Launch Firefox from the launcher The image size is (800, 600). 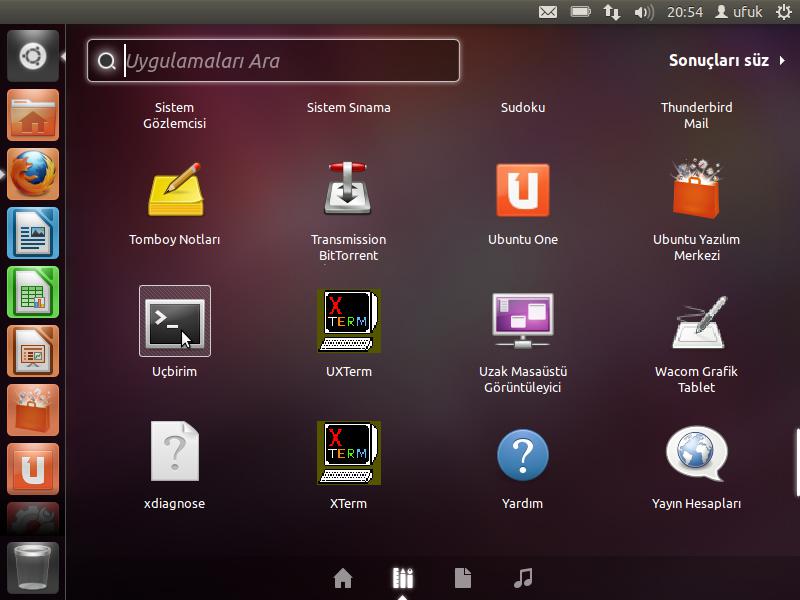pyautogui.click(x=33, y=174)
